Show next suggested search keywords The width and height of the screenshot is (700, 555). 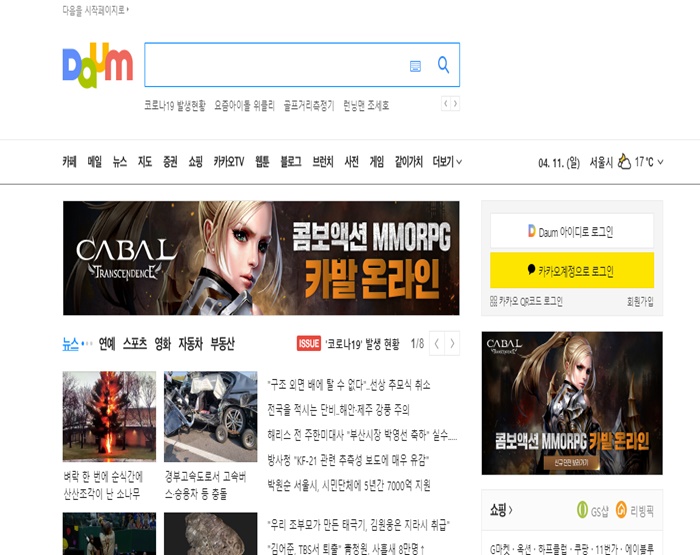[455, 104]
